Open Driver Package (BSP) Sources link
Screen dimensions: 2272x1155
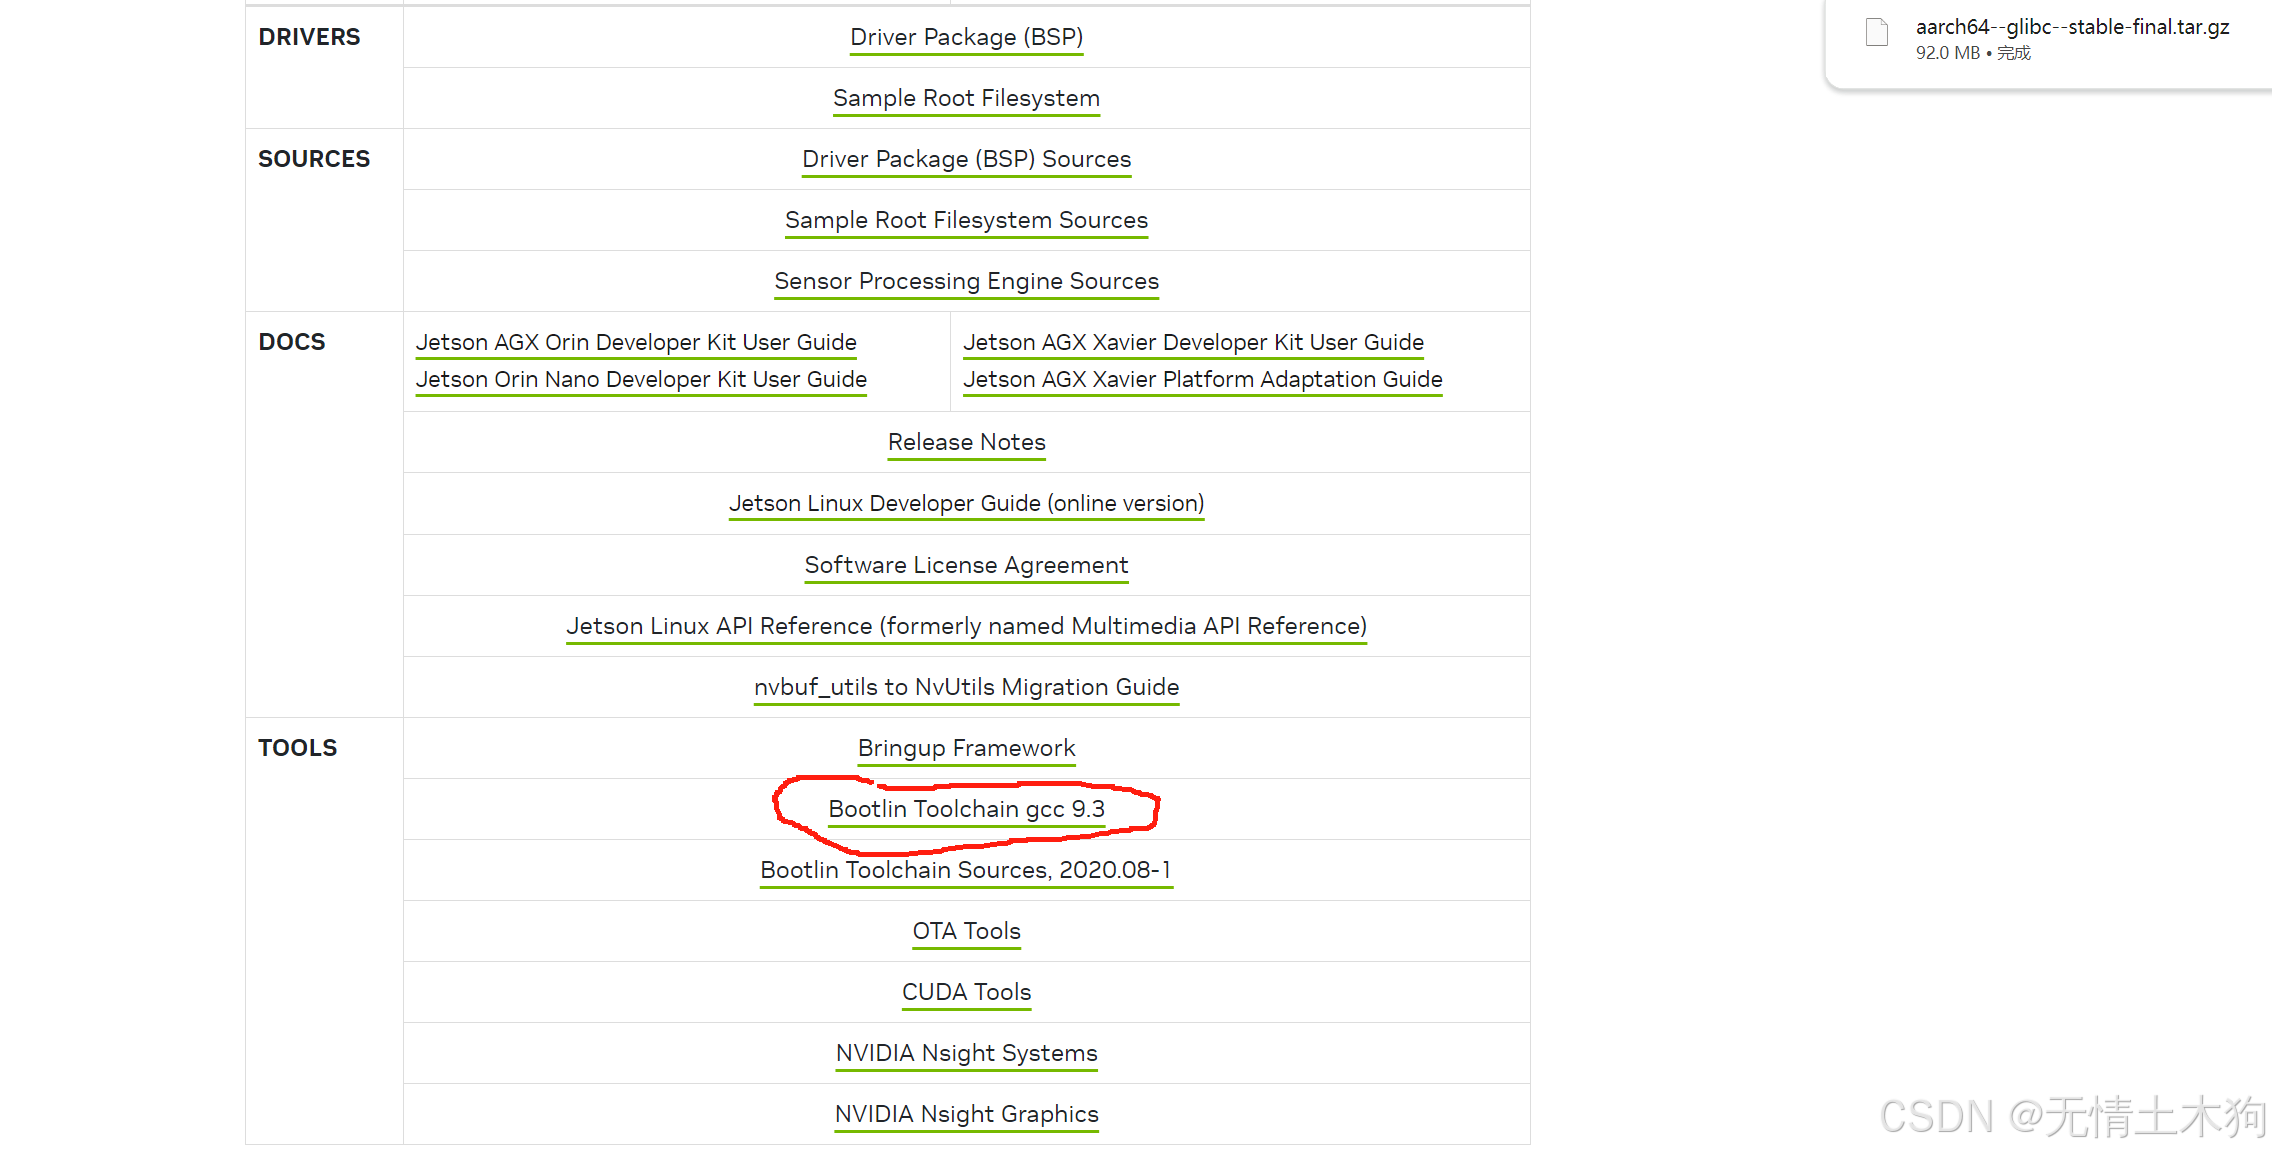tap(966, 159)
